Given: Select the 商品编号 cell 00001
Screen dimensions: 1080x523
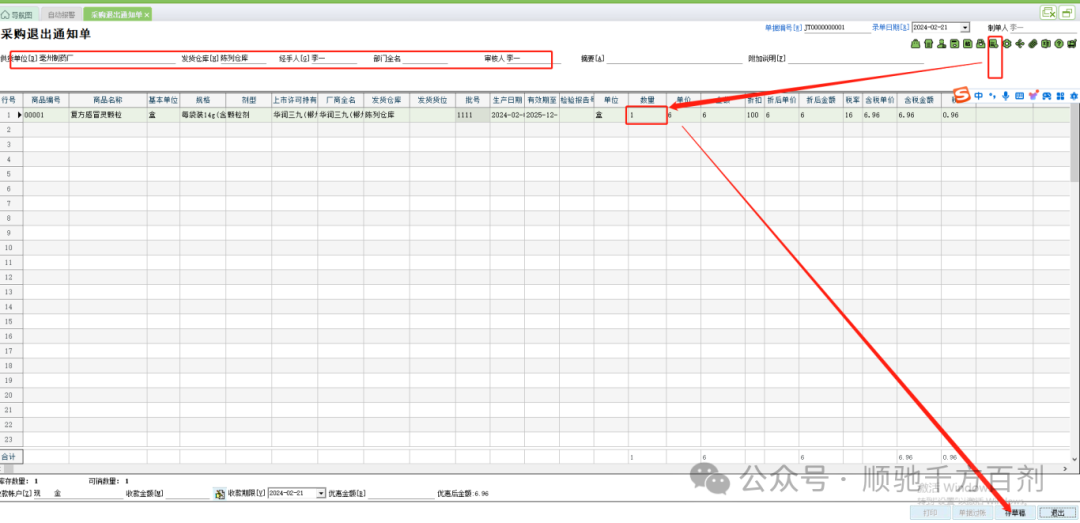Looking at the screenshot, I should [x=45, y=115].
